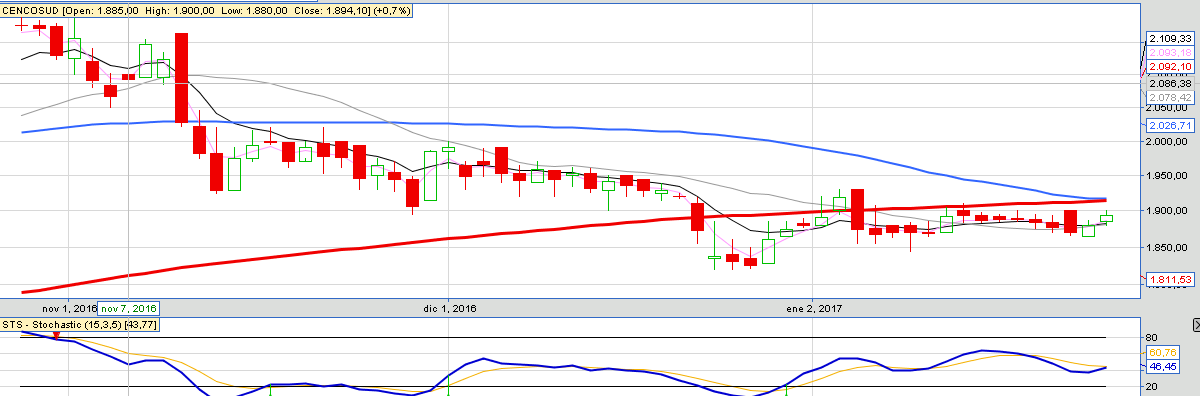Select the orange 60,76 stochastic value tag

tap(1162, 352)
